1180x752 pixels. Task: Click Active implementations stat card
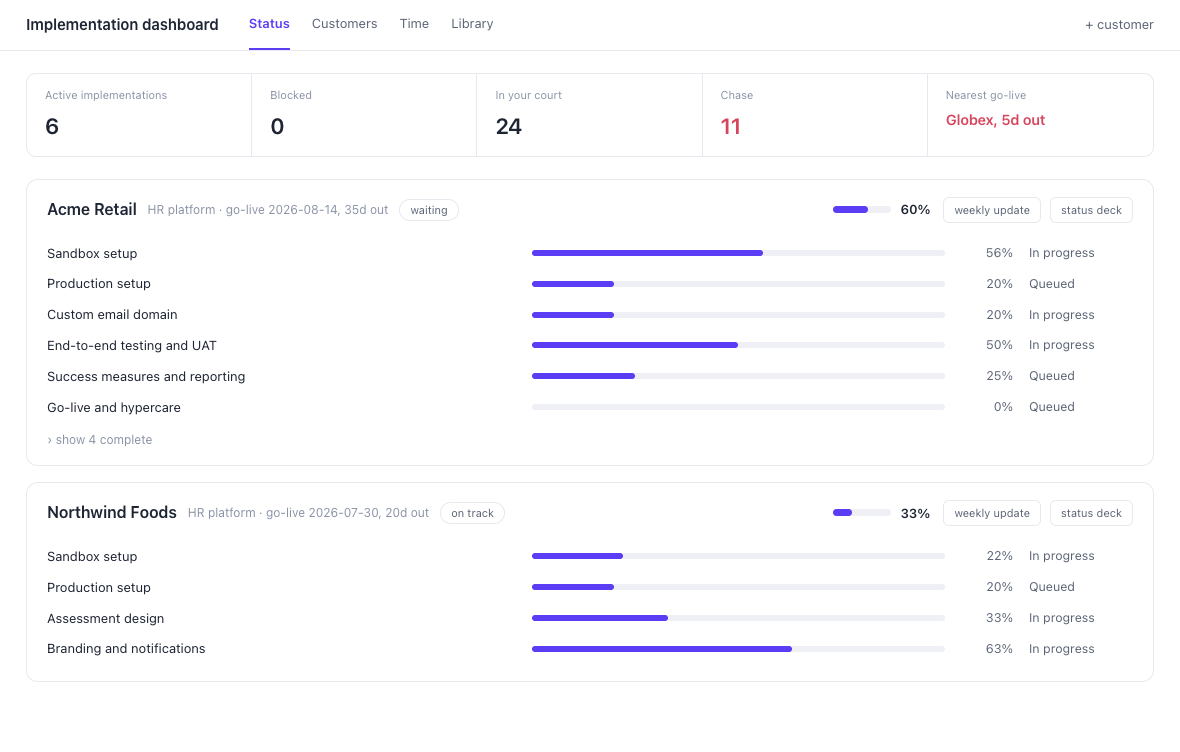[138, 115]
